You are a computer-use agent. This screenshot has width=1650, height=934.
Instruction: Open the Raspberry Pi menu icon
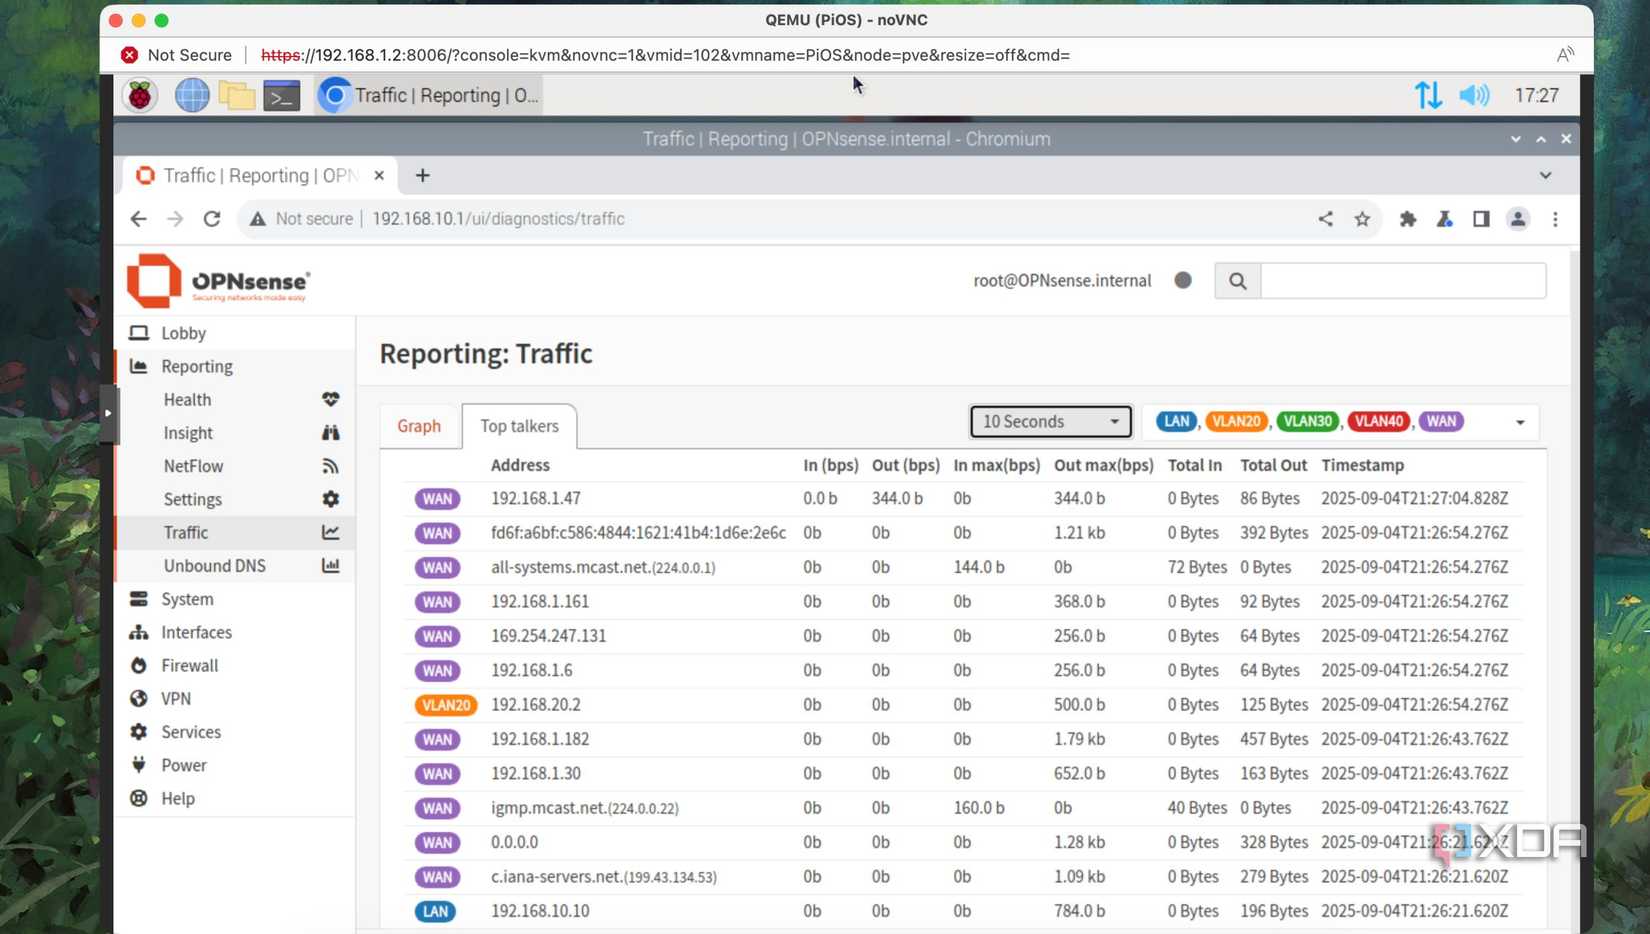[x=140, y=96]
